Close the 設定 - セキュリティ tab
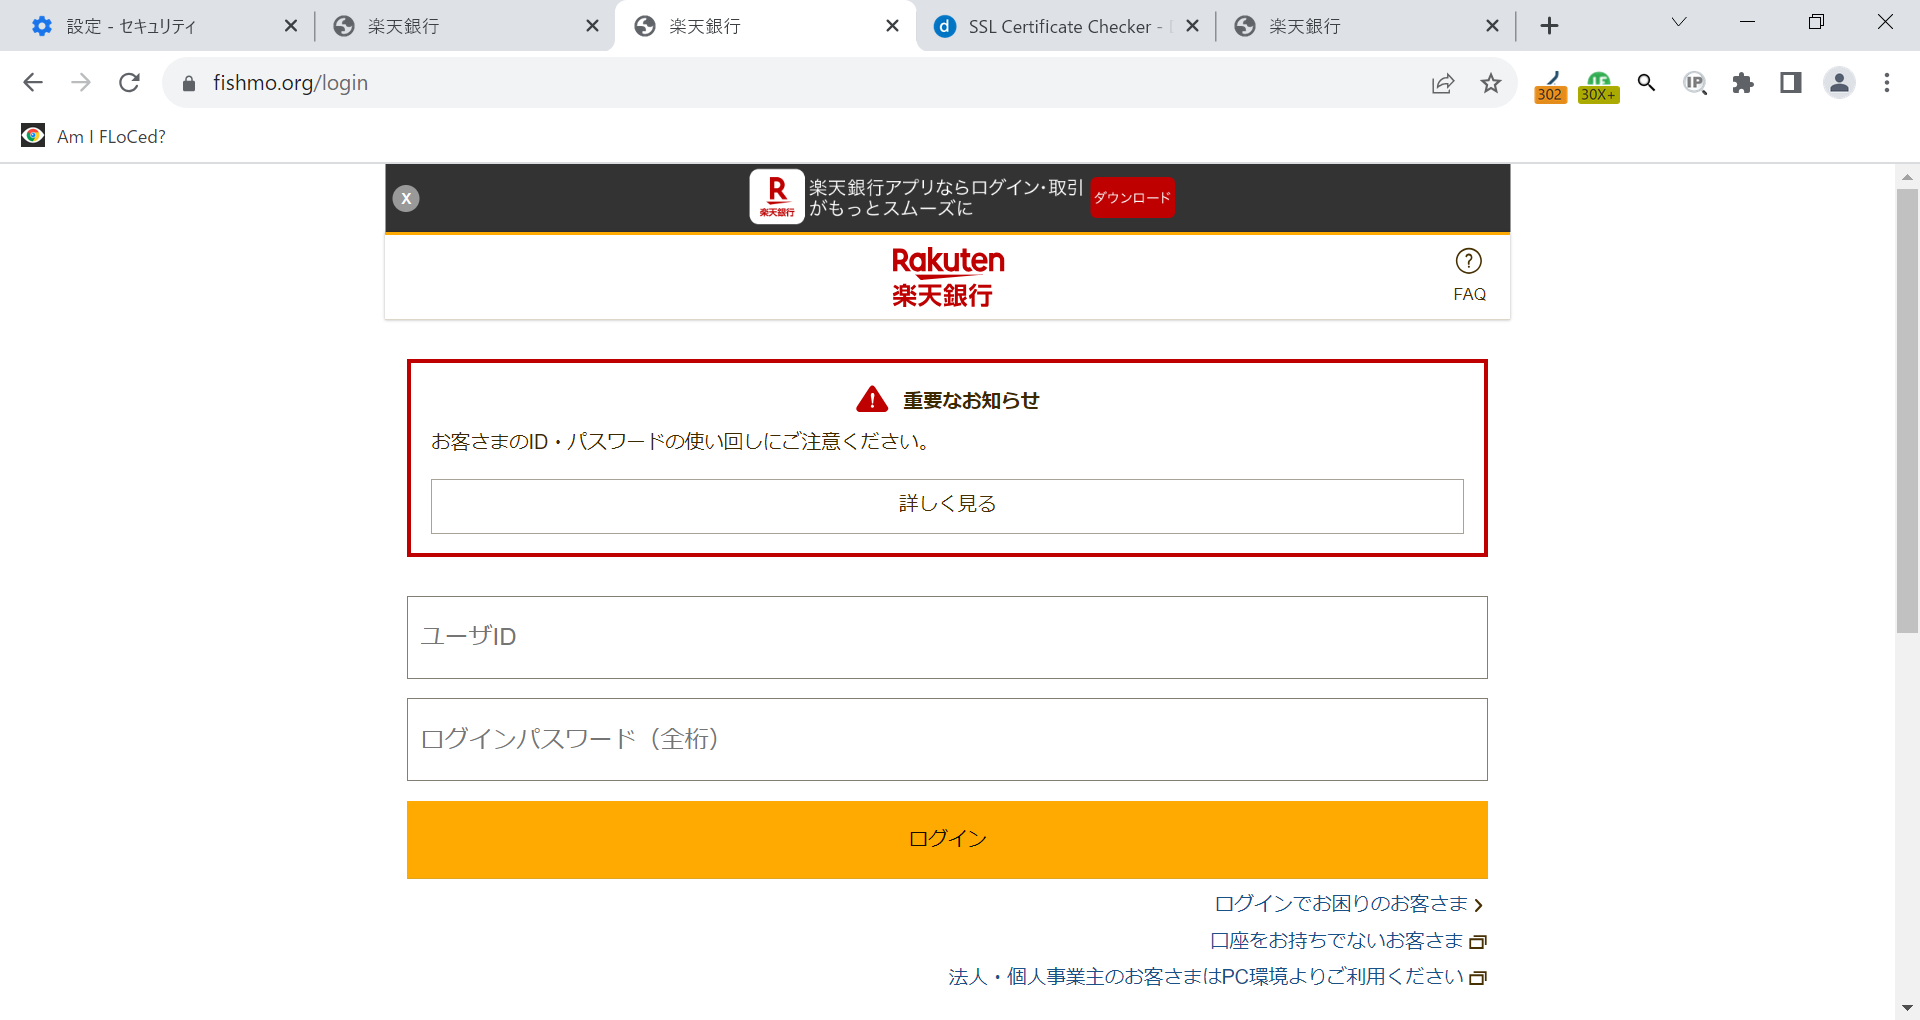Screen dimensions: 1920x1020 tap(291, 26)
